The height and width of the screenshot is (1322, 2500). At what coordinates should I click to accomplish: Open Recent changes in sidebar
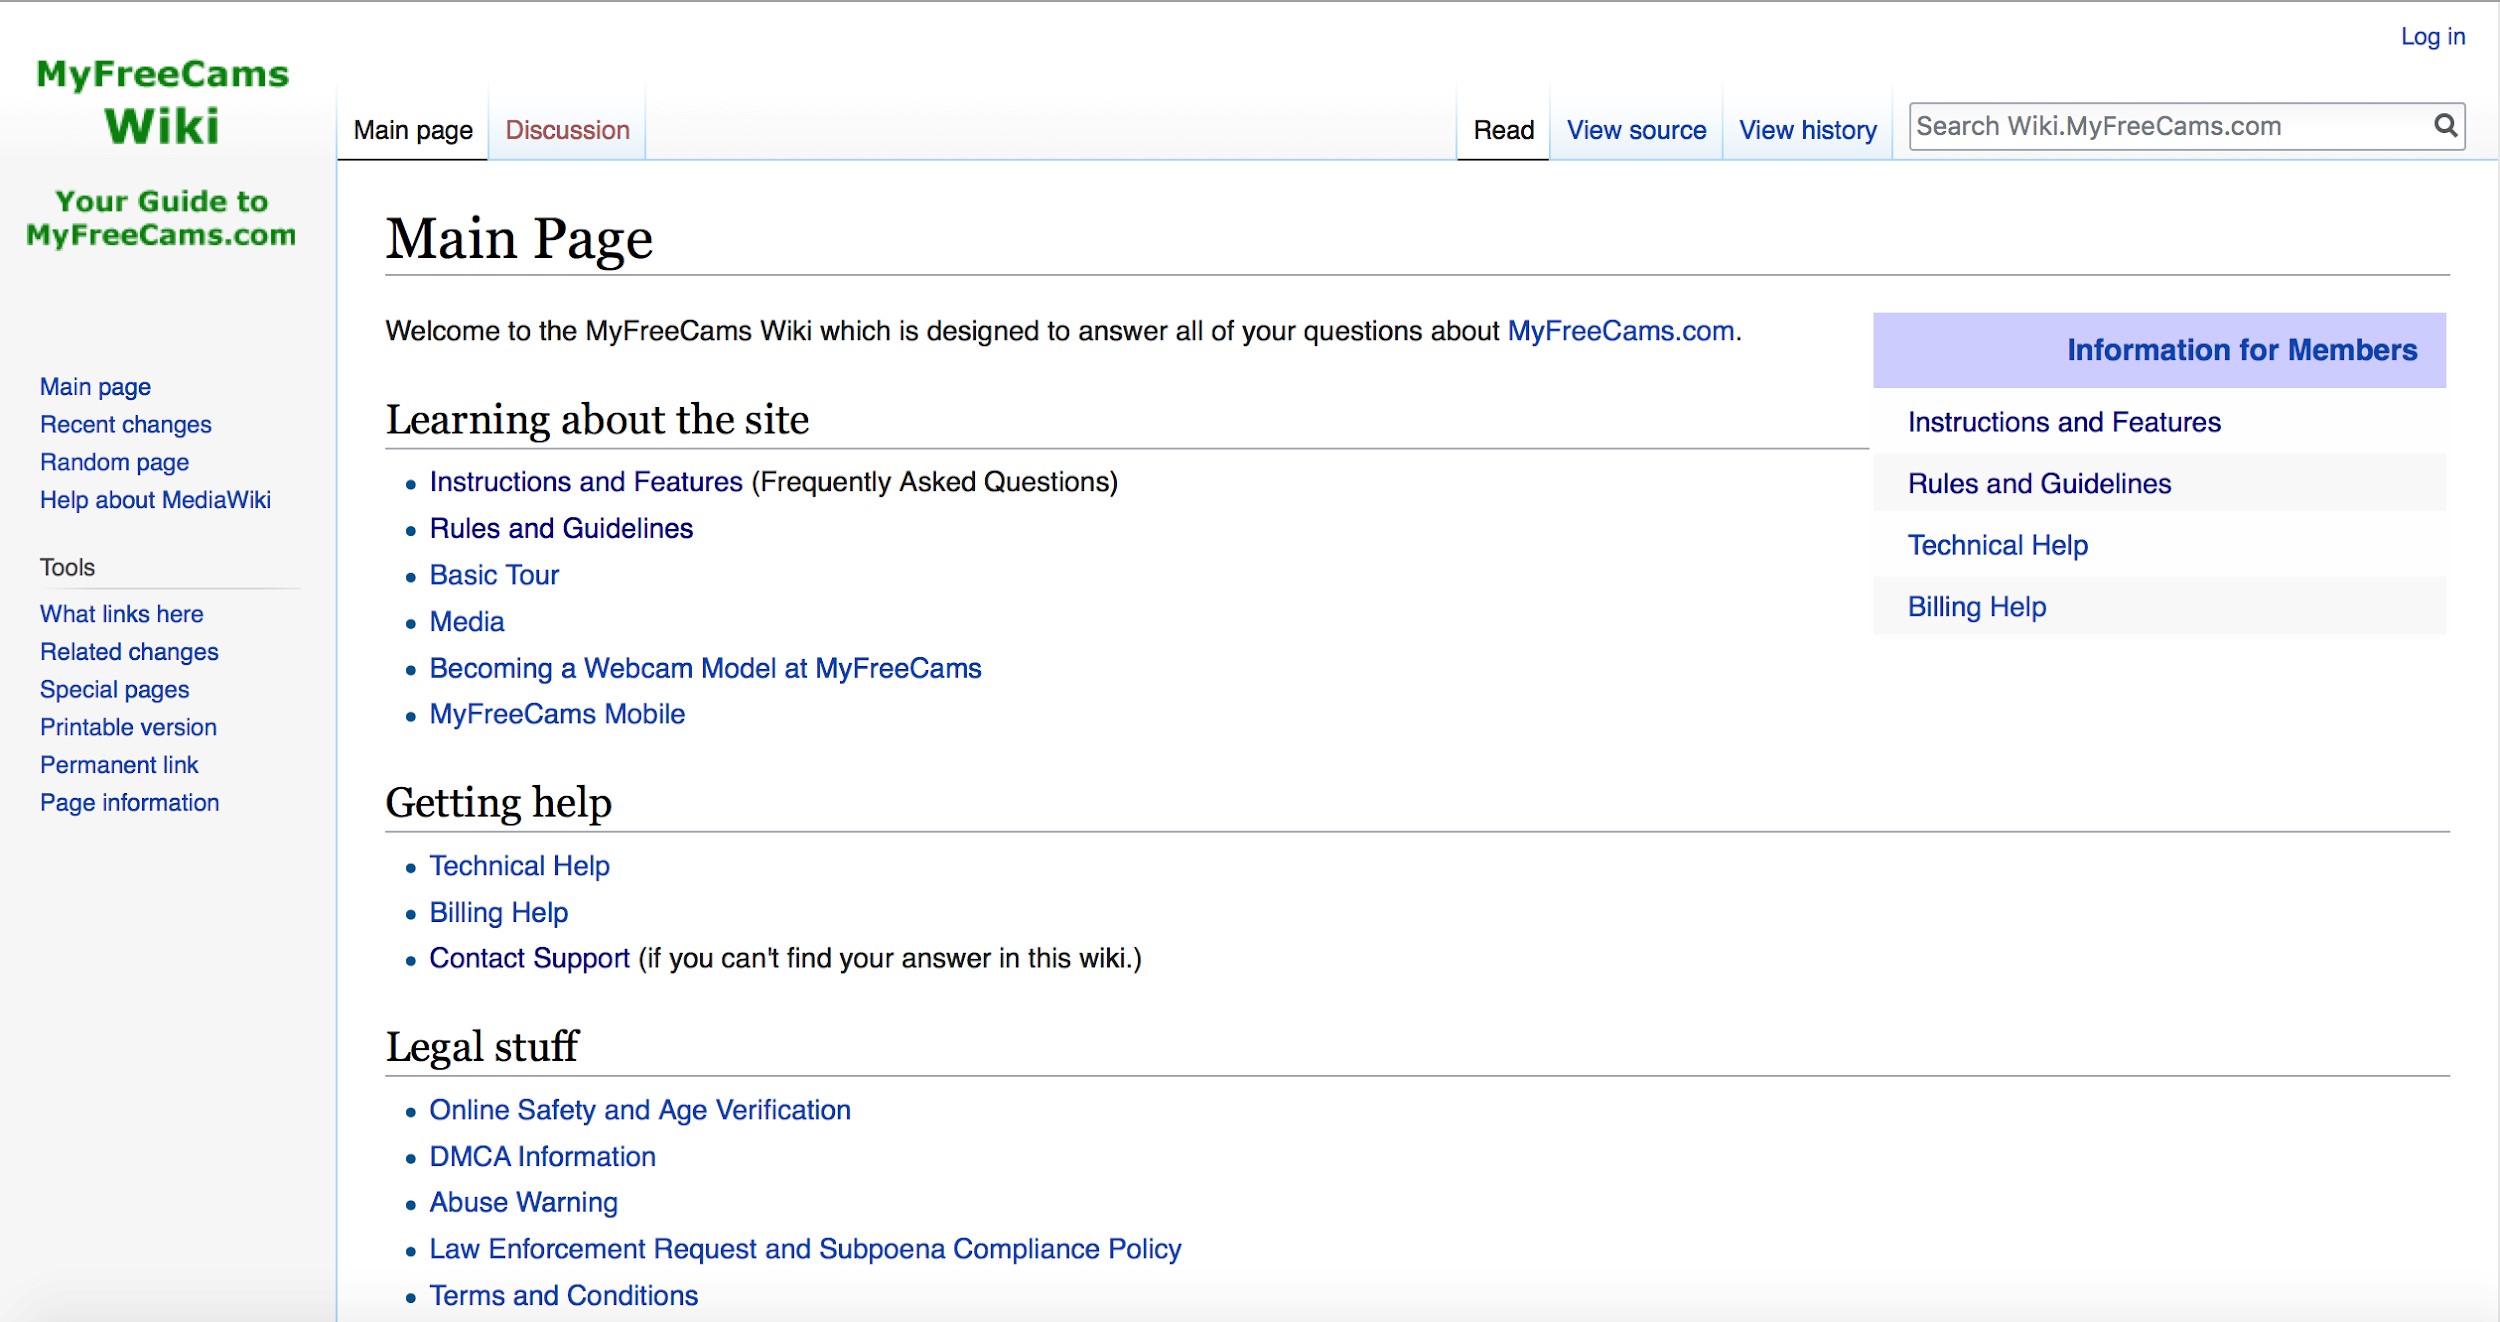point(126,425)
